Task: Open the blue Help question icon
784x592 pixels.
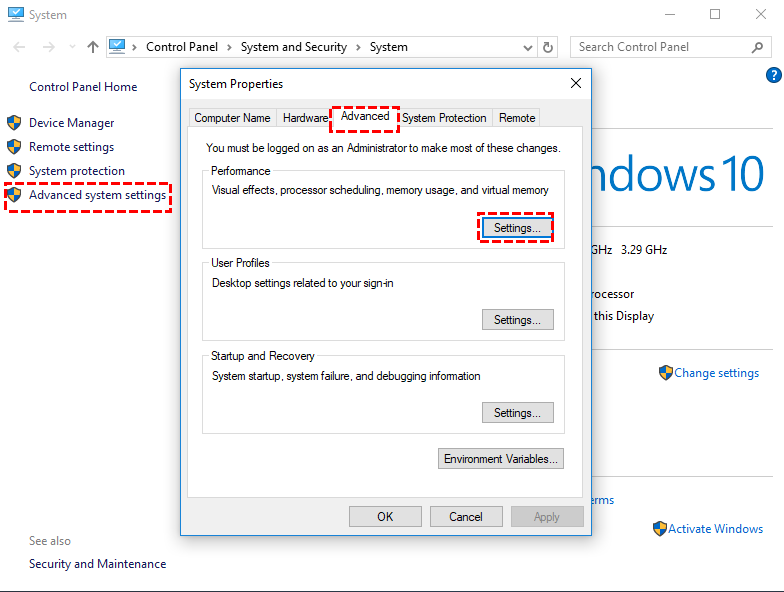Action: click(774, 75)
